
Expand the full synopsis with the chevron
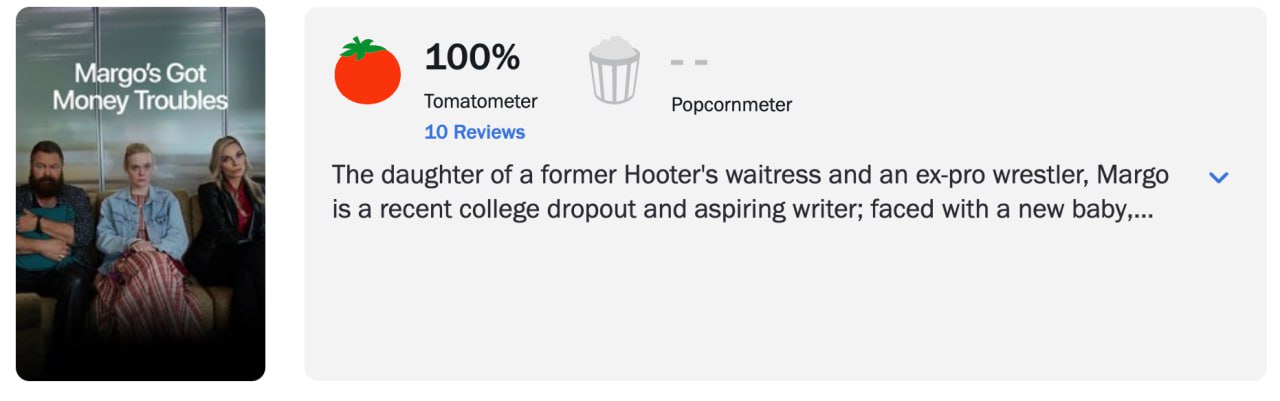tap(1218, 177)
